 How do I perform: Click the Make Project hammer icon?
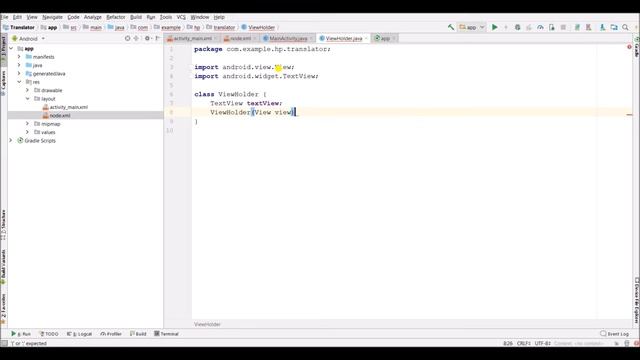click(451, 27)
